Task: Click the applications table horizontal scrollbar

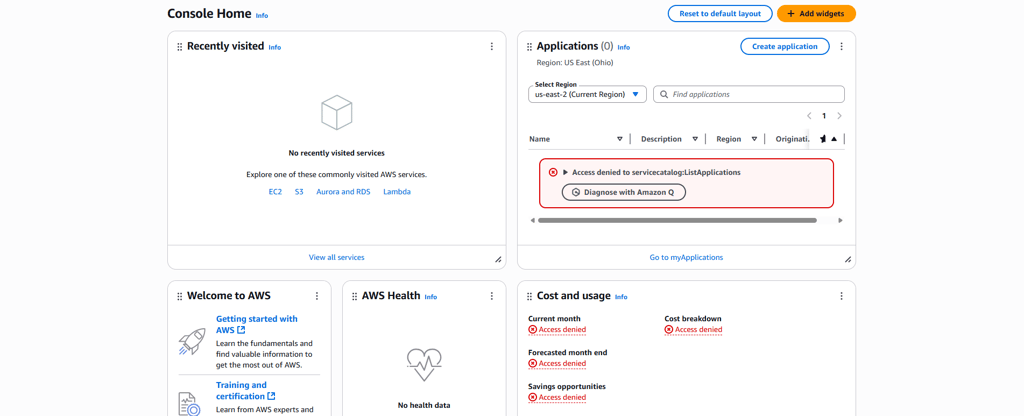Action: click(677, 221)
